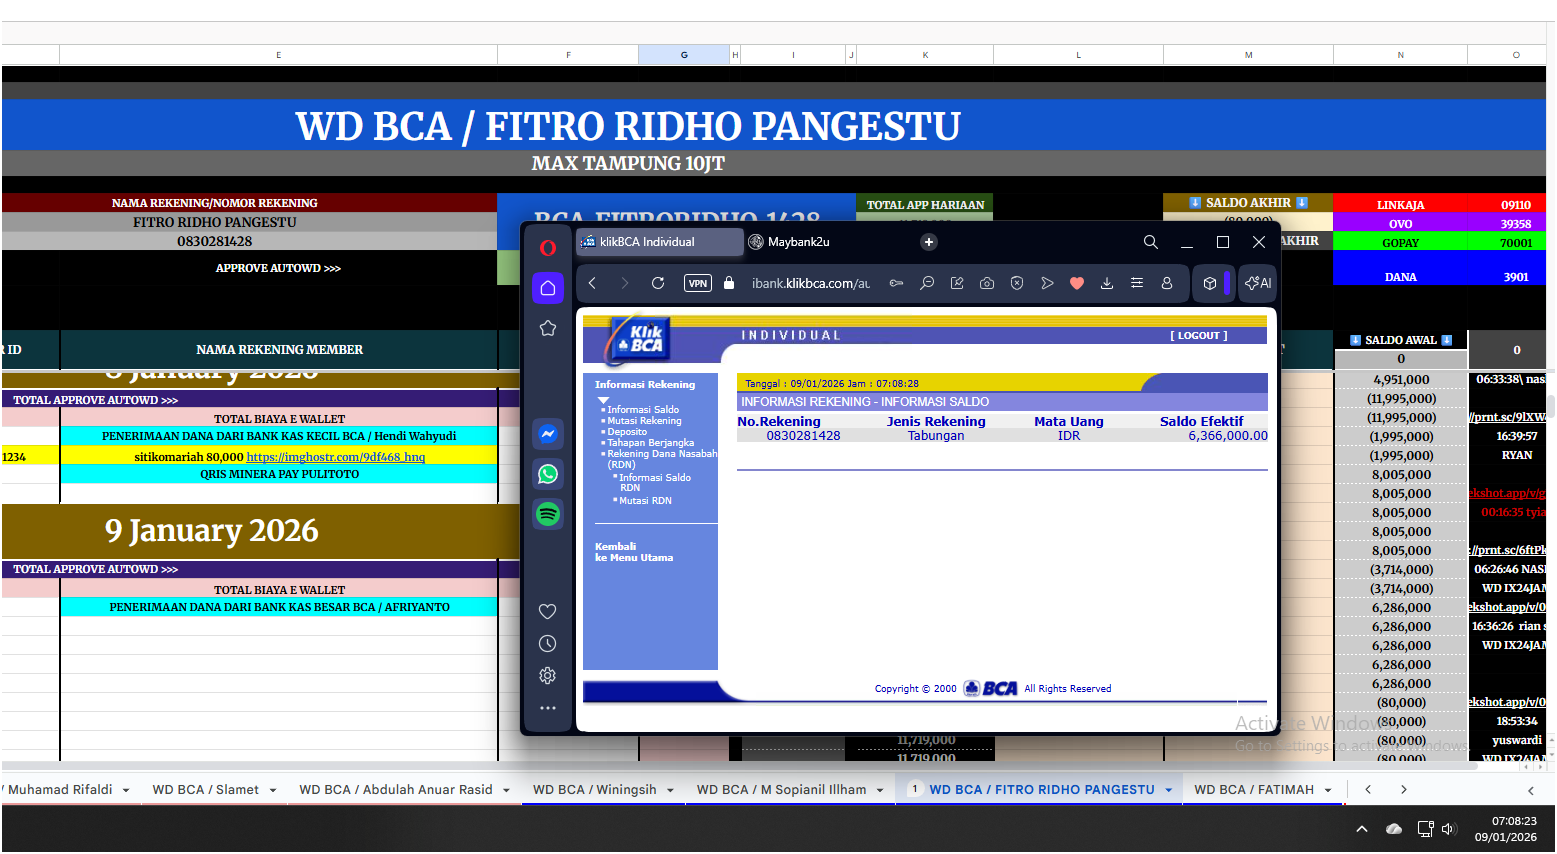The width and height of the screenshot is (1557, 854).
Task: Collapse the Informasi Rekening triangle
Action: (603, 399)
